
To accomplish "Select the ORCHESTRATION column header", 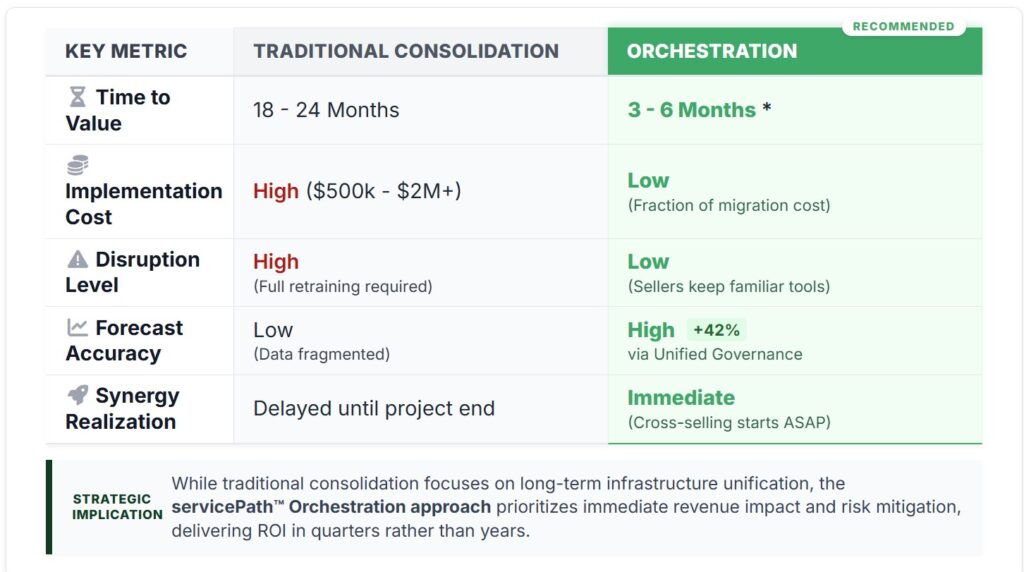I will click(x=712, y=51).
